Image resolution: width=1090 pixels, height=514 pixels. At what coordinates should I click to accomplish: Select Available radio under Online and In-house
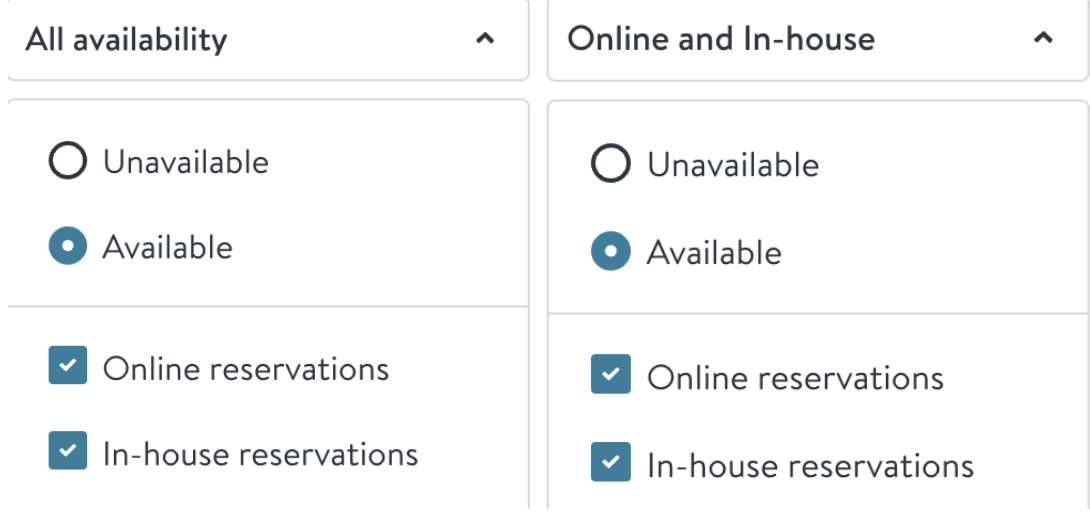coord(610,251)
